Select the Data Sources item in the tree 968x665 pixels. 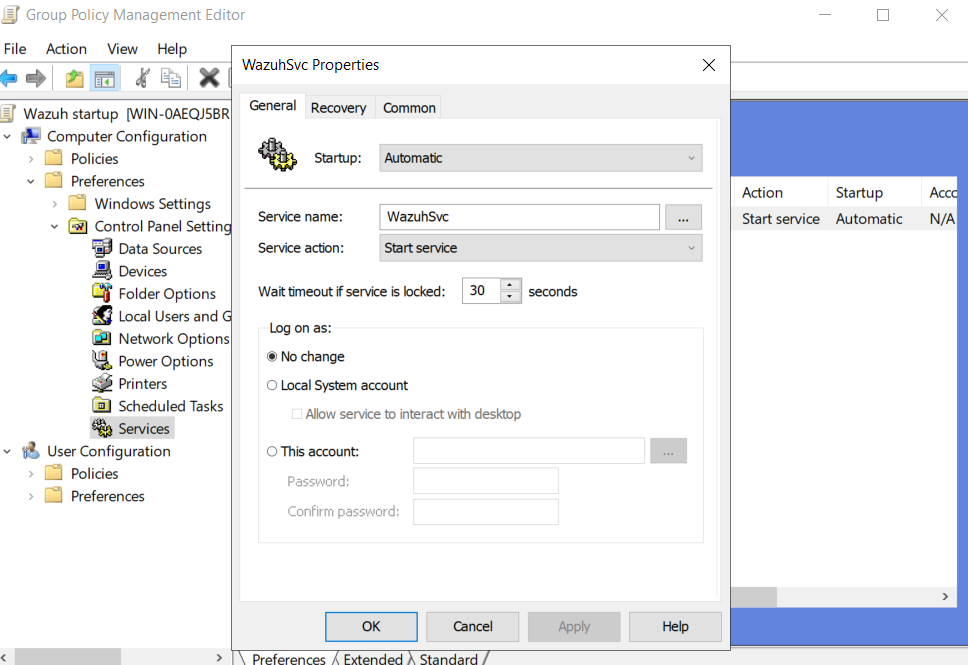159,248
